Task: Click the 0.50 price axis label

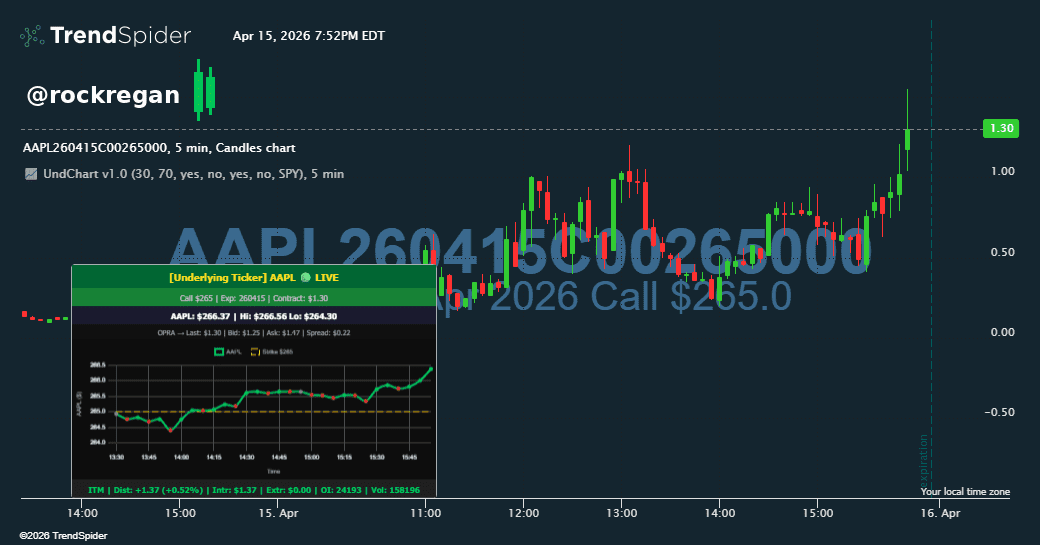Action: [1003, 252]
